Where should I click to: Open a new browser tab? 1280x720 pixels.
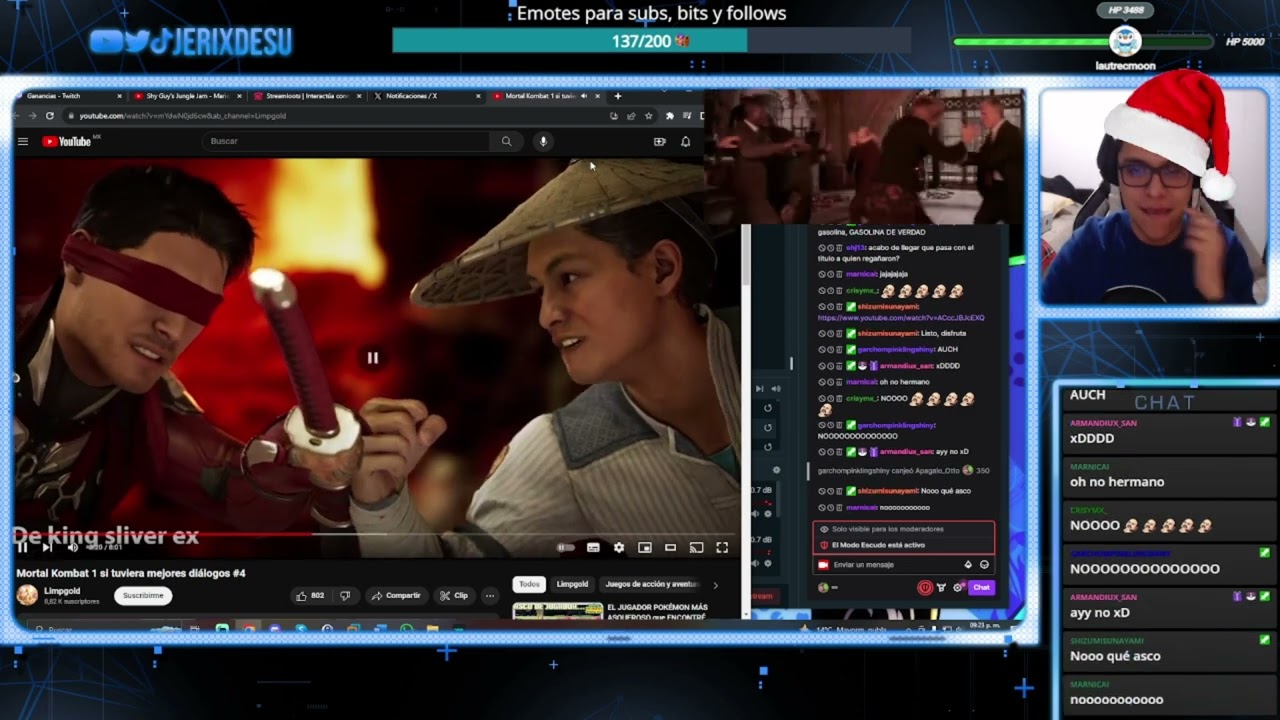(x=617, y=96)
